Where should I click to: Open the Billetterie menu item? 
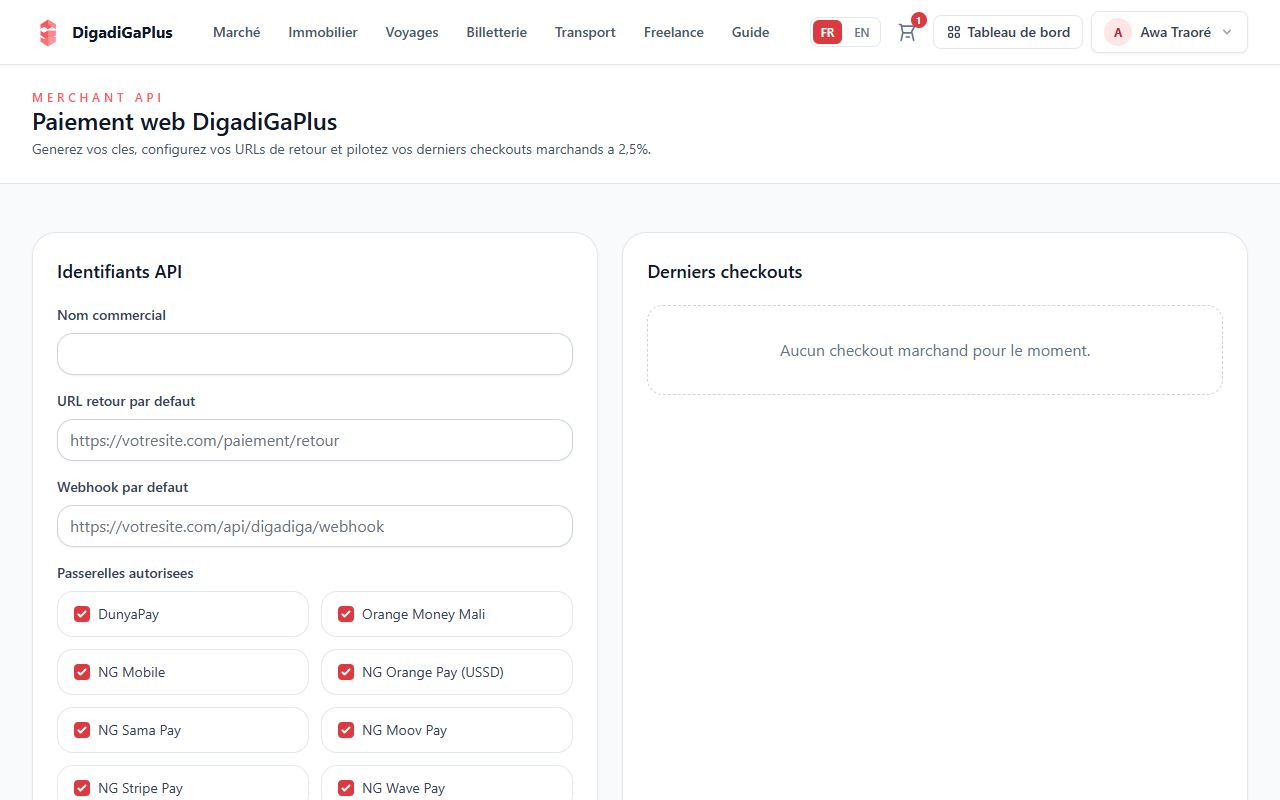[x=496, y=32]
